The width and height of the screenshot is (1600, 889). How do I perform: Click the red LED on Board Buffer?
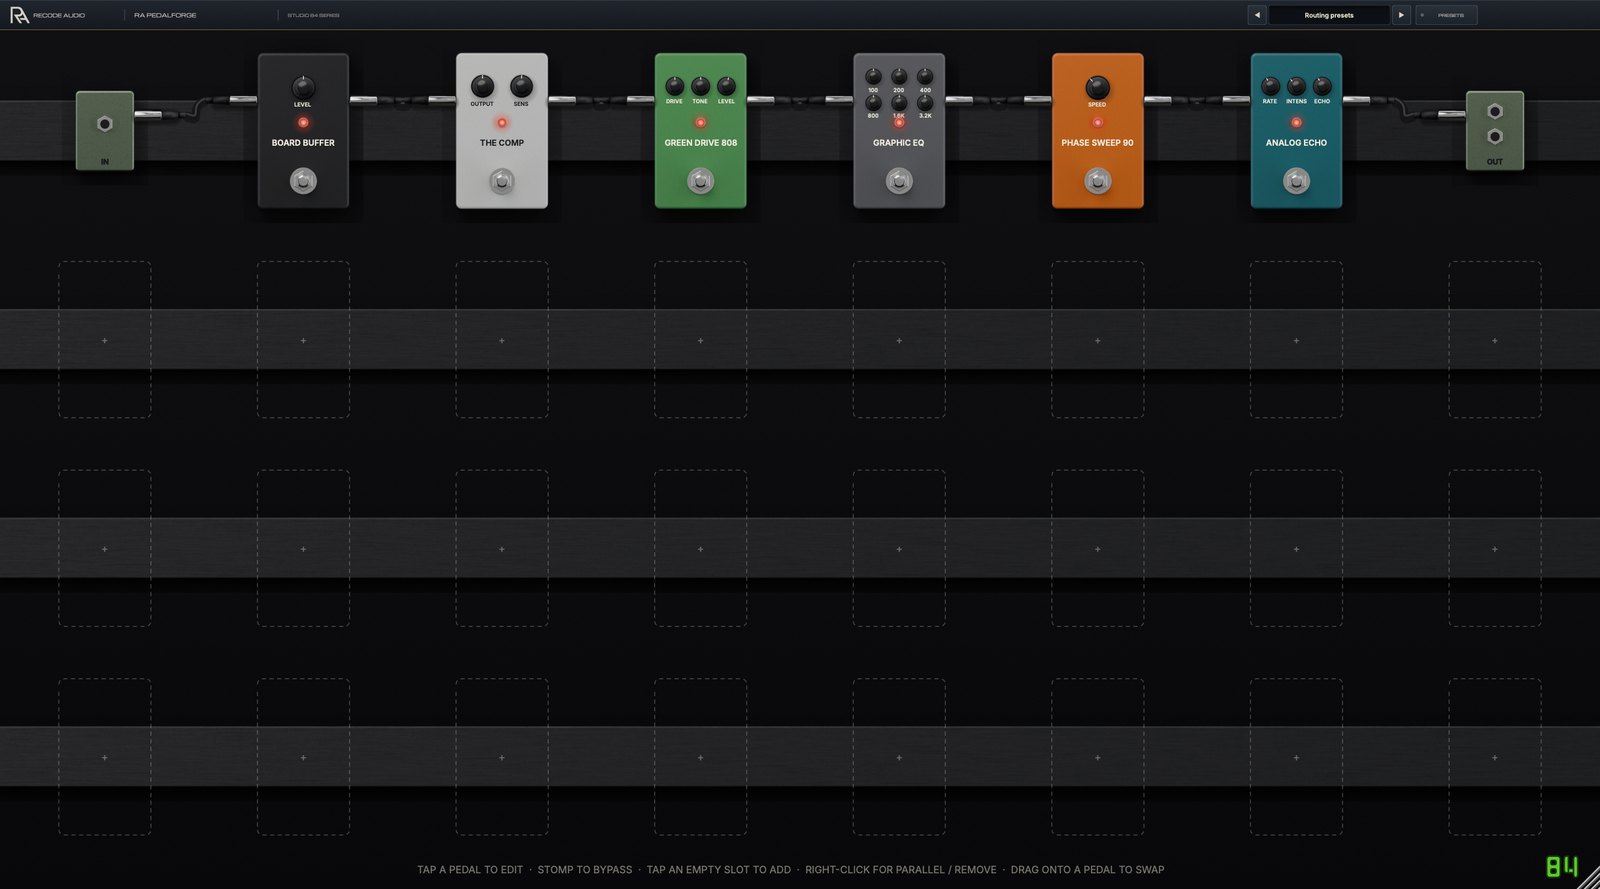tap(303, 122)
